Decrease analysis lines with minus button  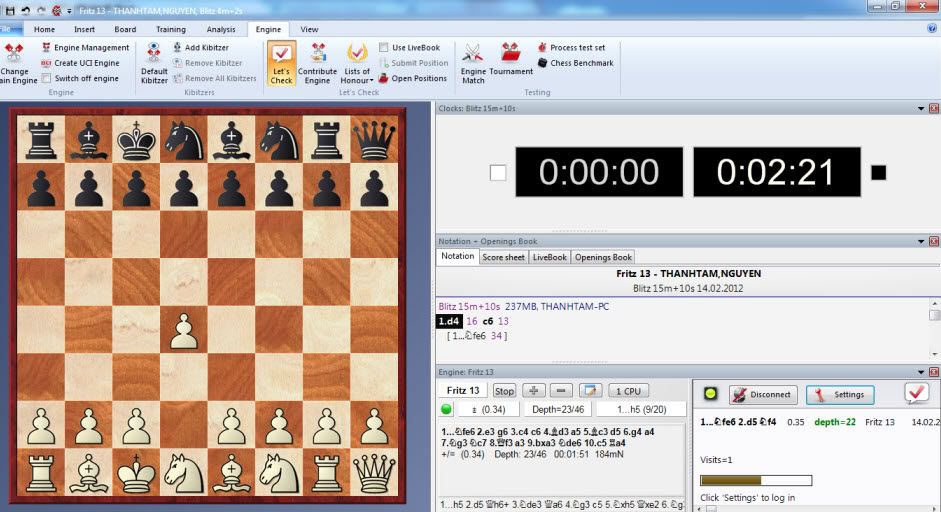561,391
